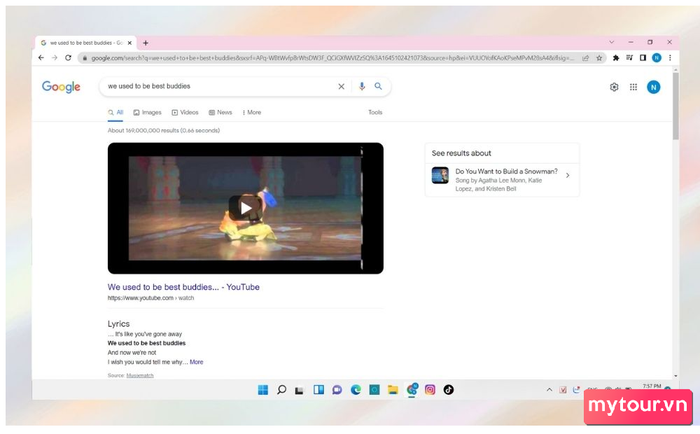Click the lock icon in the address bar
Viewport: 700px width, 434px height.
pyautogui.click(x=85, y=58)
